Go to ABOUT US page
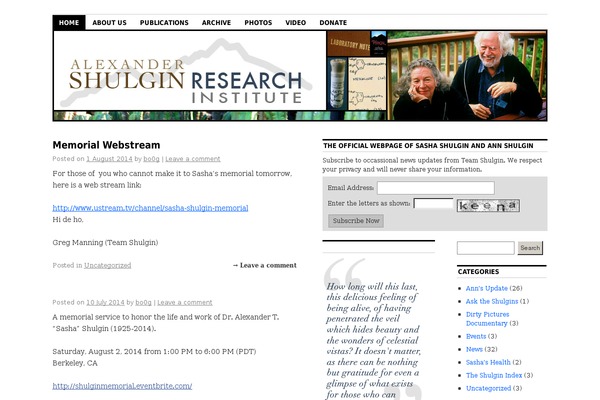 click(x=109, y=23)
